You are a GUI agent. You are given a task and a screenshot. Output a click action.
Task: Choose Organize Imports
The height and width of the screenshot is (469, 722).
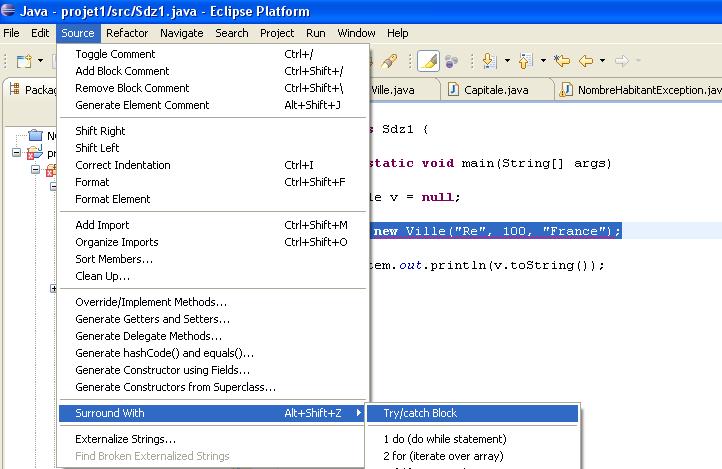(x=212, y=242)
